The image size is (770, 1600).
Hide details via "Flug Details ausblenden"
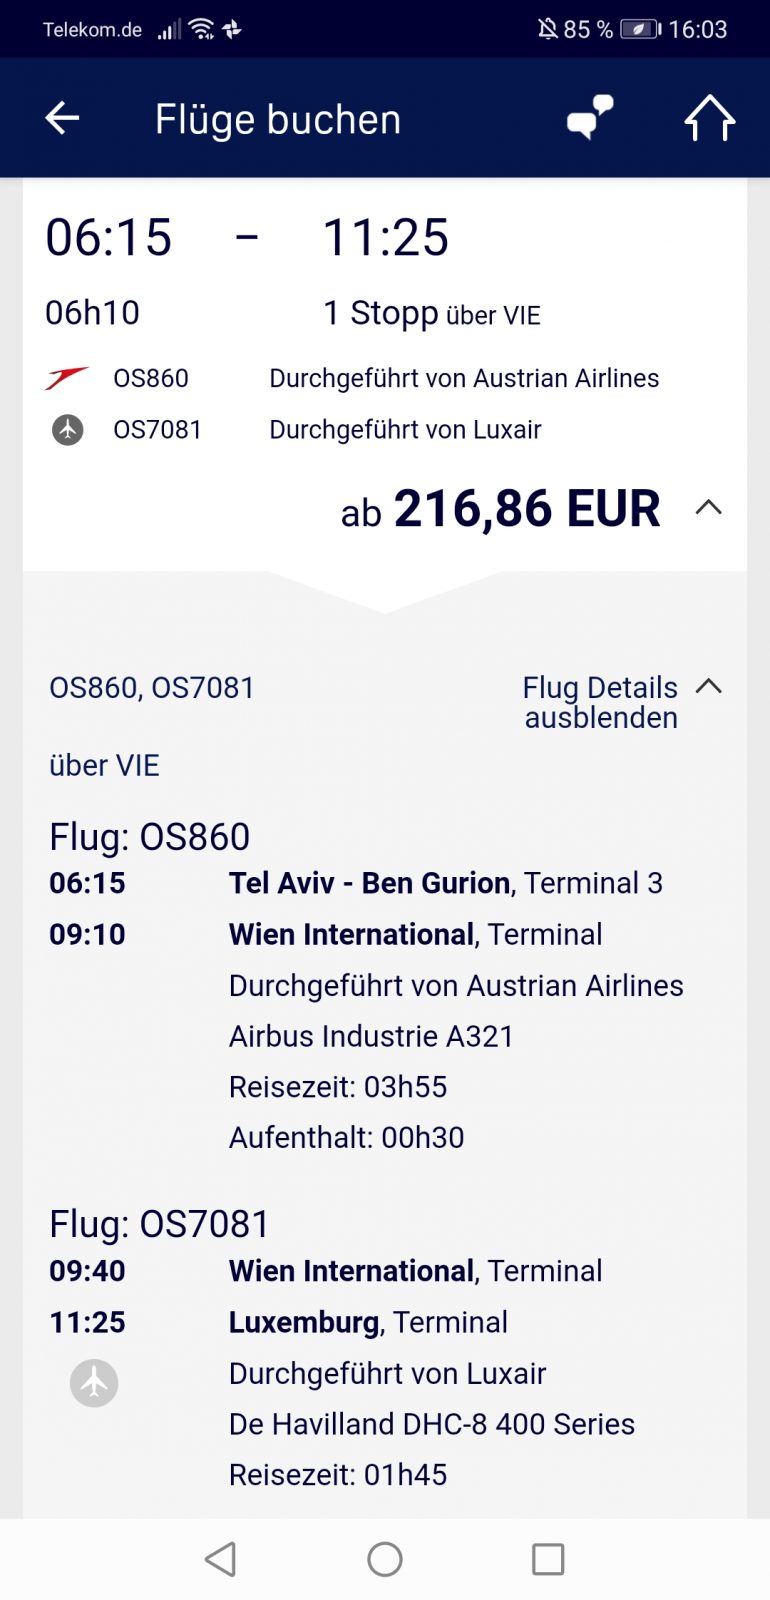(600, 702)
